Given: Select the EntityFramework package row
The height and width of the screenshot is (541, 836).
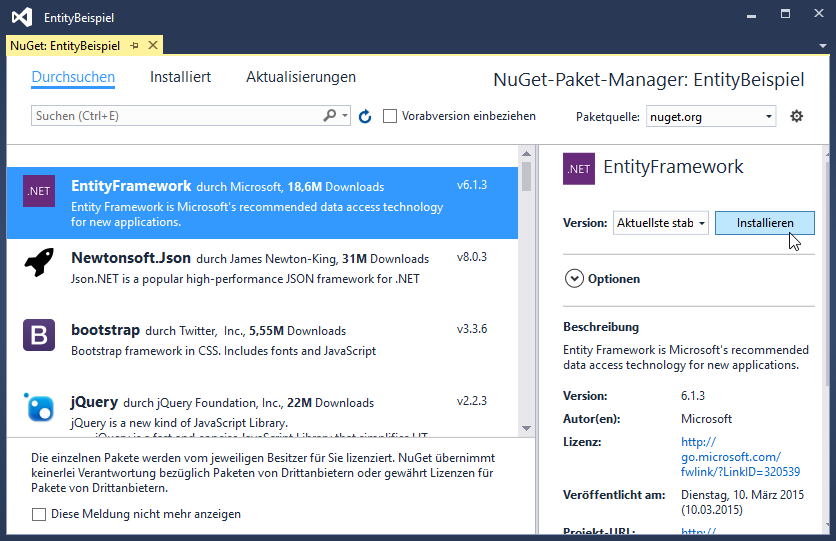Looking at the screenshot, I should [x=262, y=203].
